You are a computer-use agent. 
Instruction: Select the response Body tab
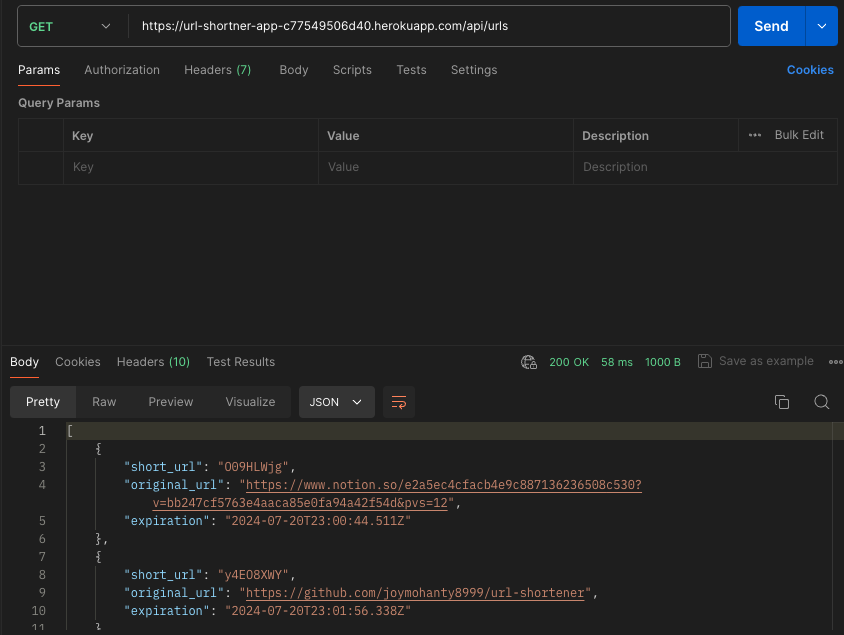(24, 362)
